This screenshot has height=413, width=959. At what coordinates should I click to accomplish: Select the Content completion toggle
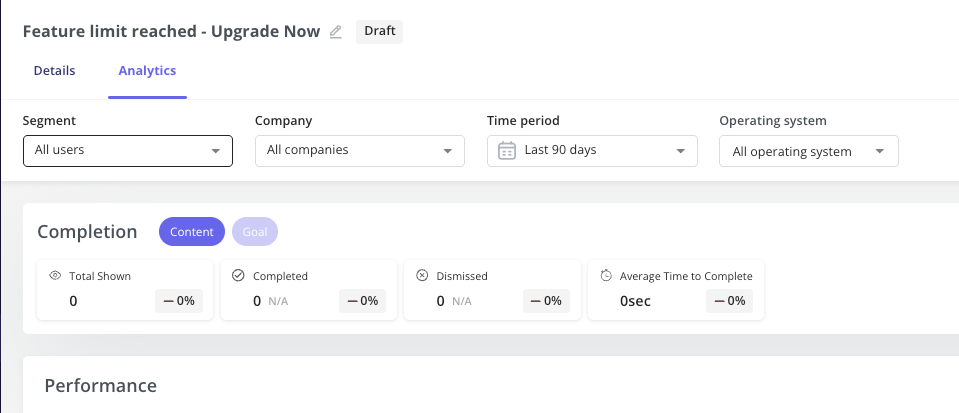[192, 232]
